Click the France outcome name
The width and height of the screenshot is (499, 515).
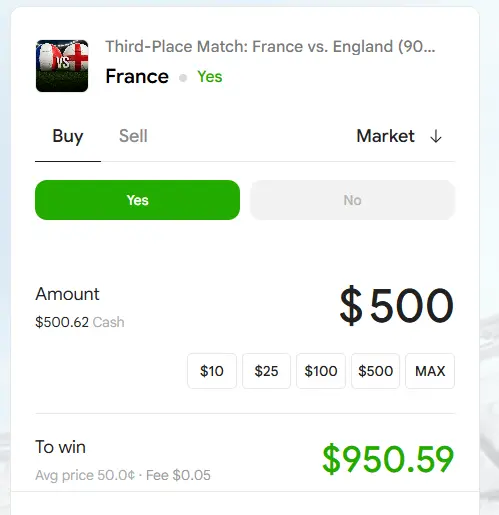[x=137, y=76]
